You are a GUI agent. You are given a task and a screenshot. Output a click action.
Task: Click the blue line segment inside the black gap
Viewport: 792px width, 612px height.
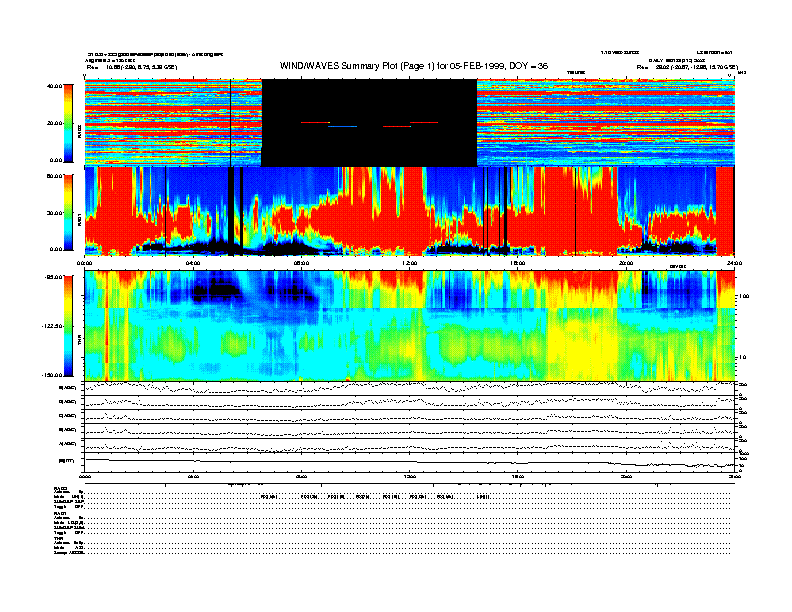tap(342, 126)
